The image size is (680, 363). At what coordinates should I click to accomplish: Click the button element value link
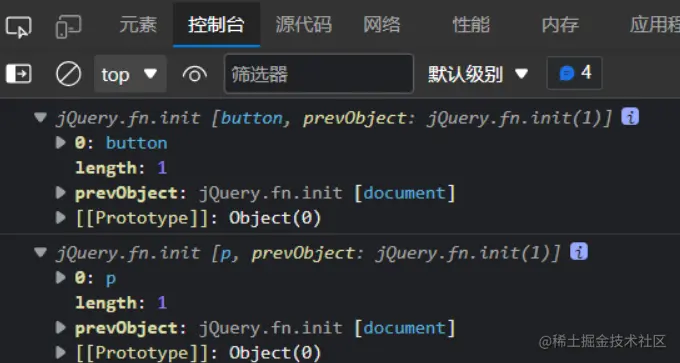[137, 143]
